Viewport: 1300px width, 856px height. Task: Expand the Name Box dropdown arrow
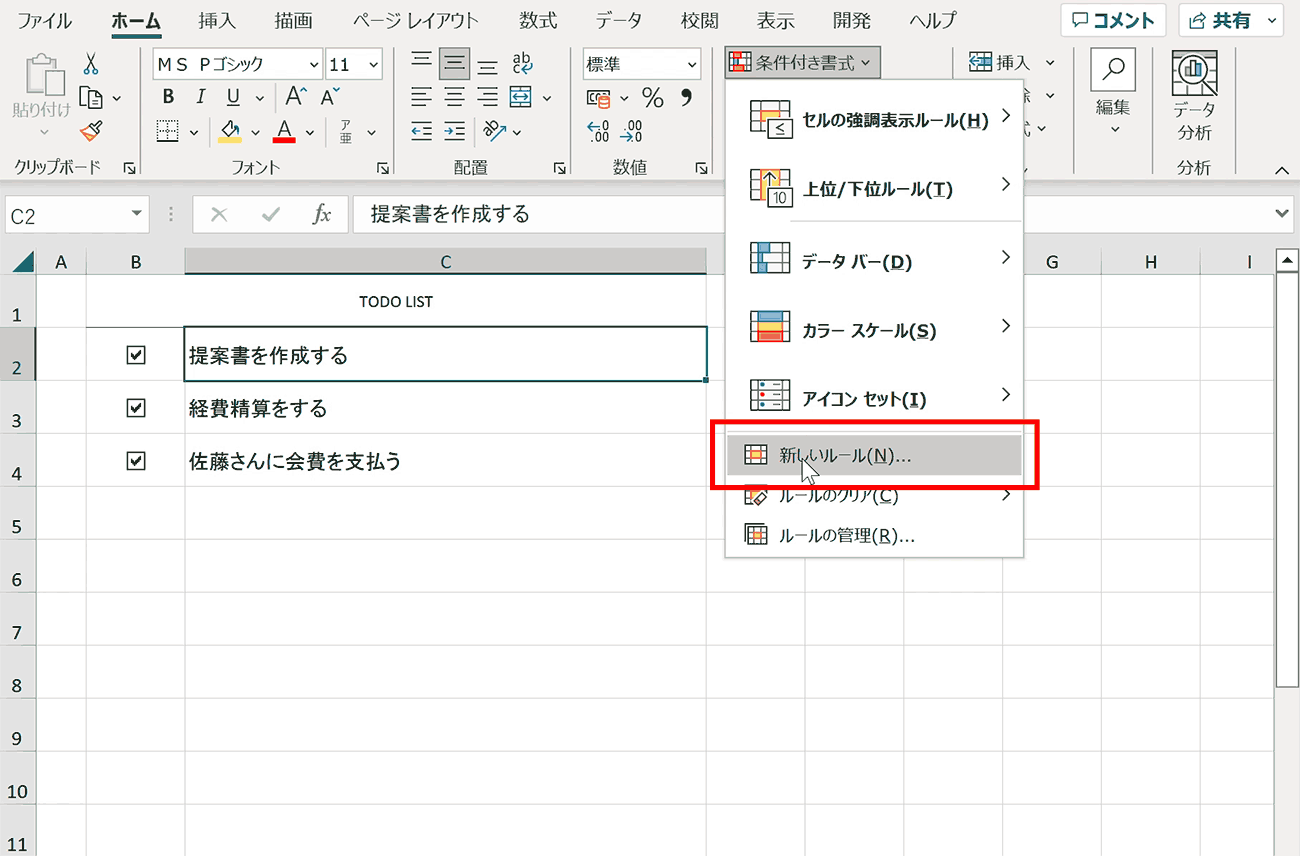[137, 214]
